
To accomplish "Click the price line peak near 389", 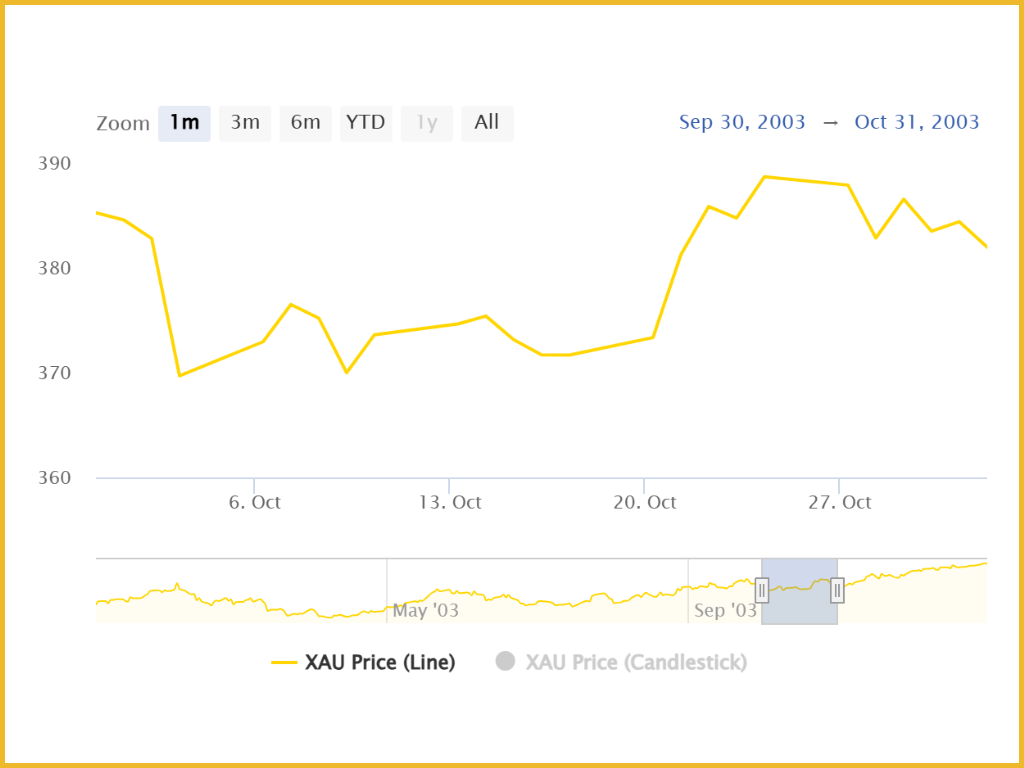I will (765, 177).
